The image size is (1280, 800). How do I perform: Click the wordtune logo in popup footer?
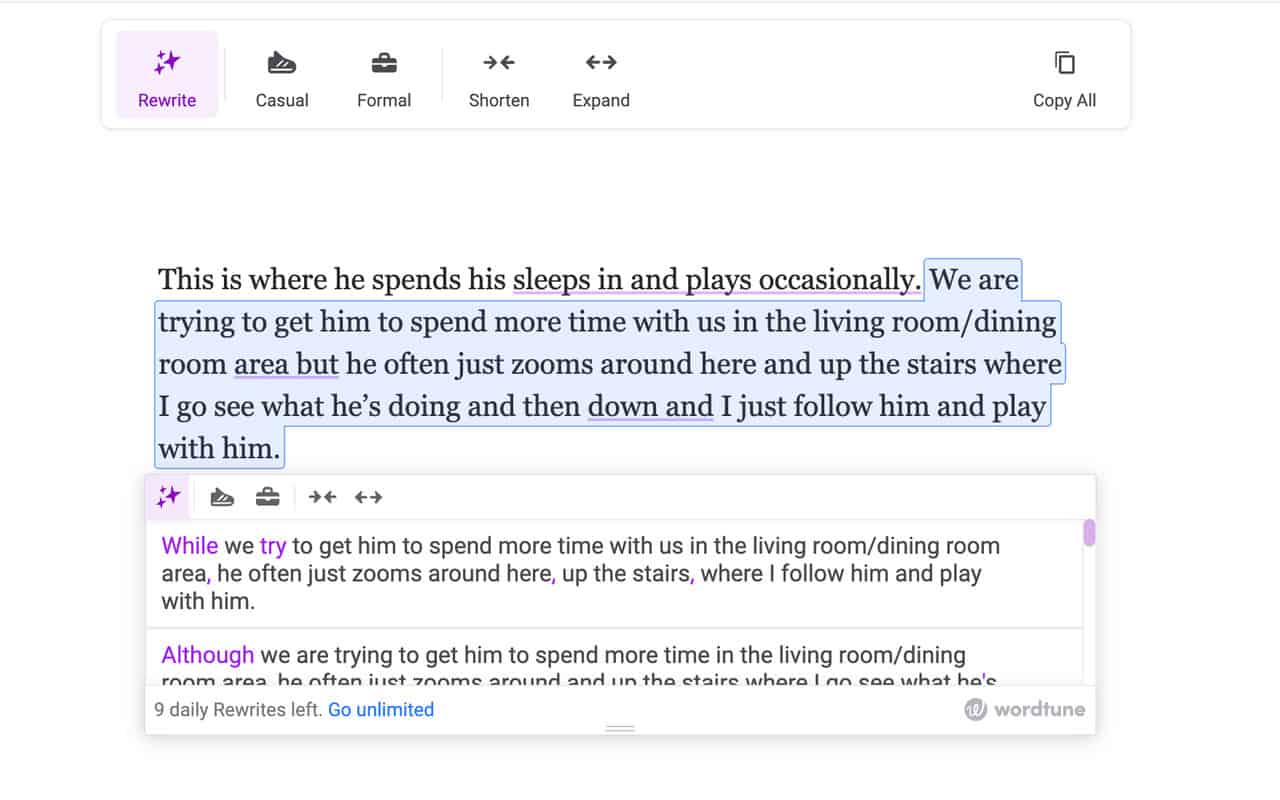click(1025, 710)
